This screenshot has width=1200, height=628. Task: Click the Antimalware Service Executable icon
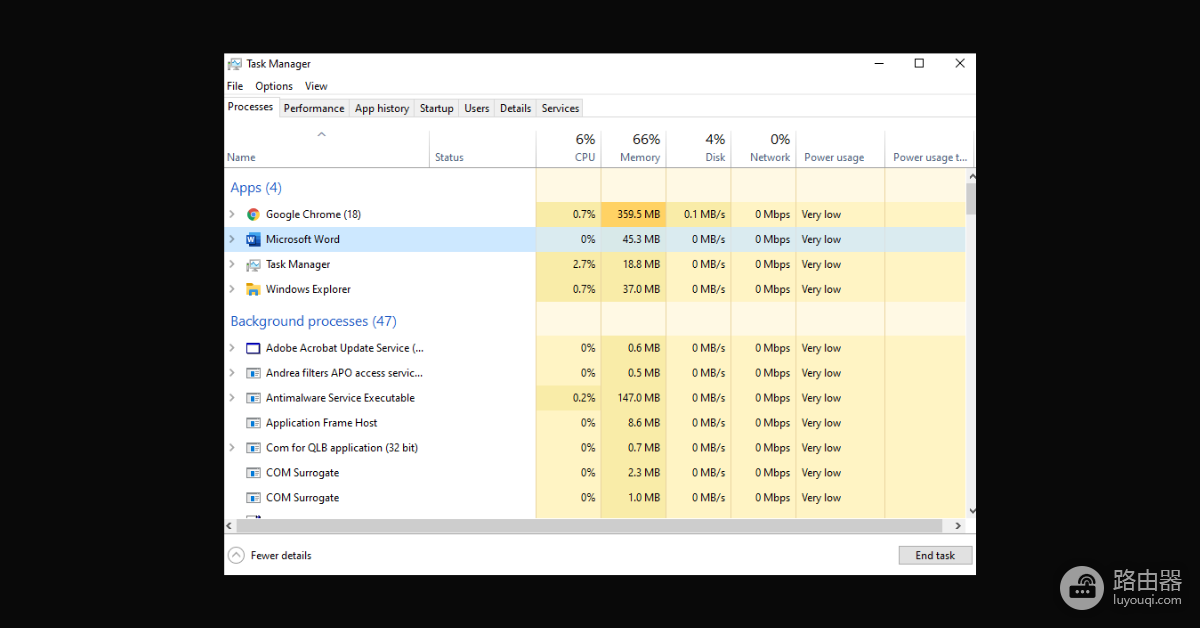253,398
